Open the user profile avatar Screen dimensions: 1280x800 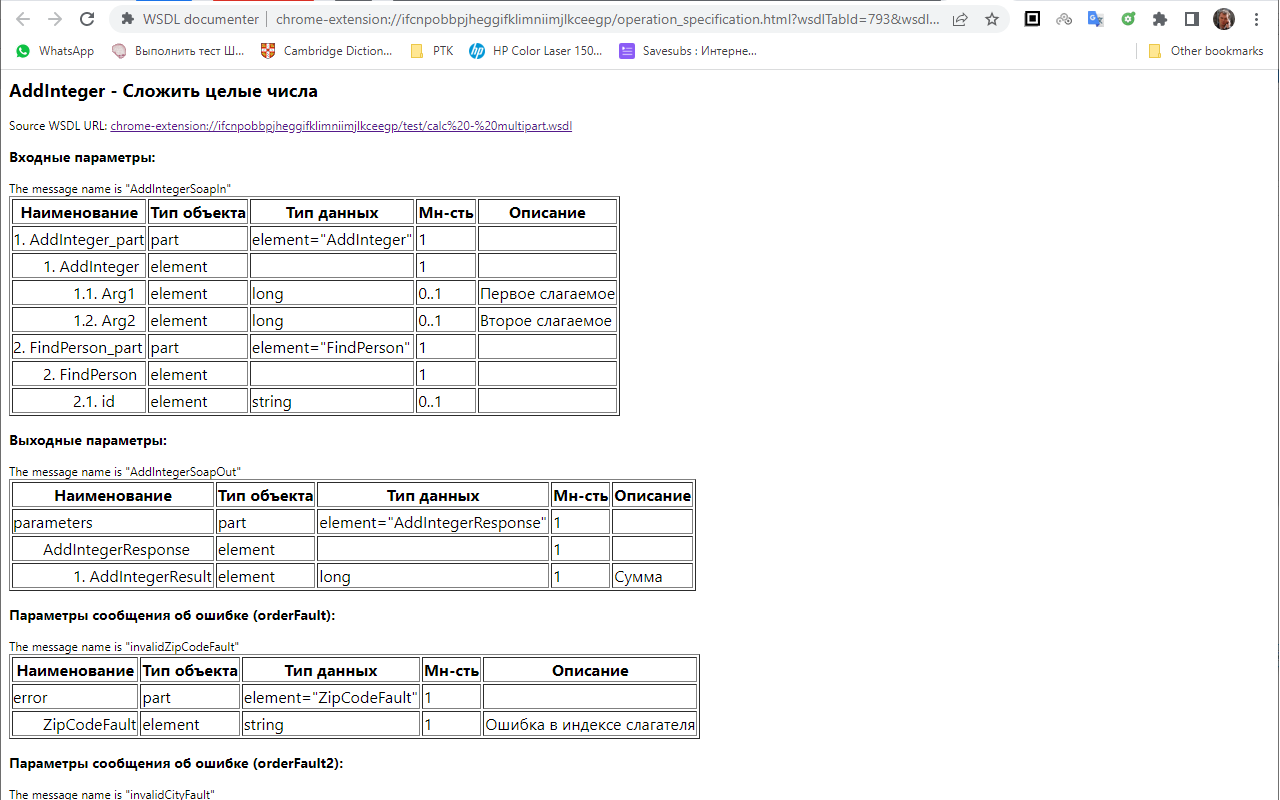[1224, 19]
